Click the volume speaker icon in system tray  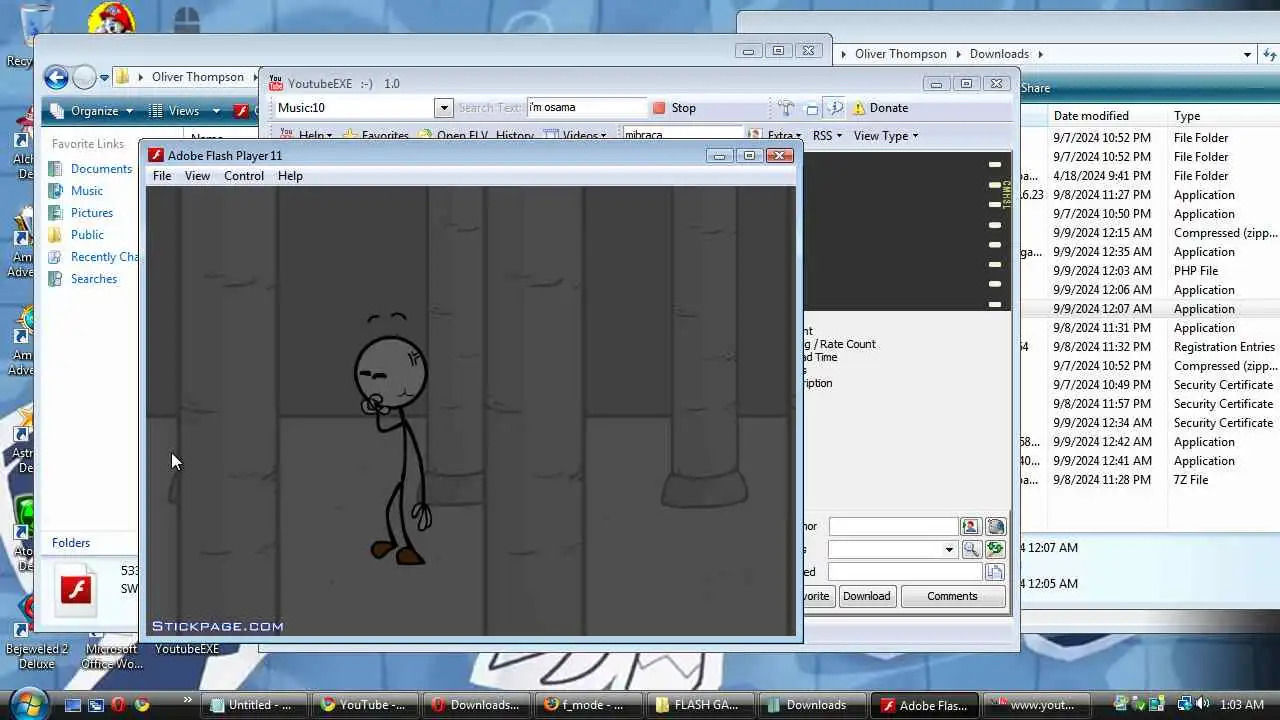[x=1203, y=705]
